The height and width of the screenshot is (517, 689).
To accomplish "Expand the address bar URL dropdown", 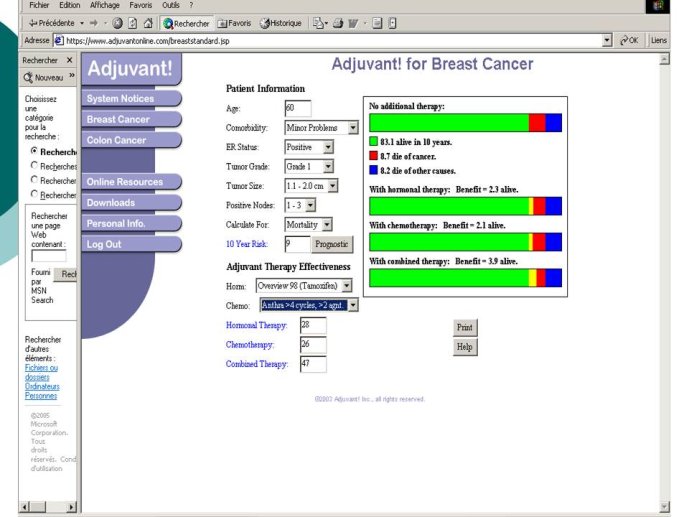I will [x=607, y=40].
